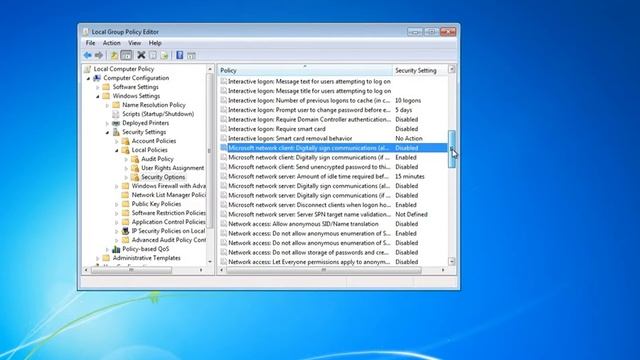Select User Rights Assignment in the tree
Viewport: 640px width, 360px height.
[x=173, y=168]
